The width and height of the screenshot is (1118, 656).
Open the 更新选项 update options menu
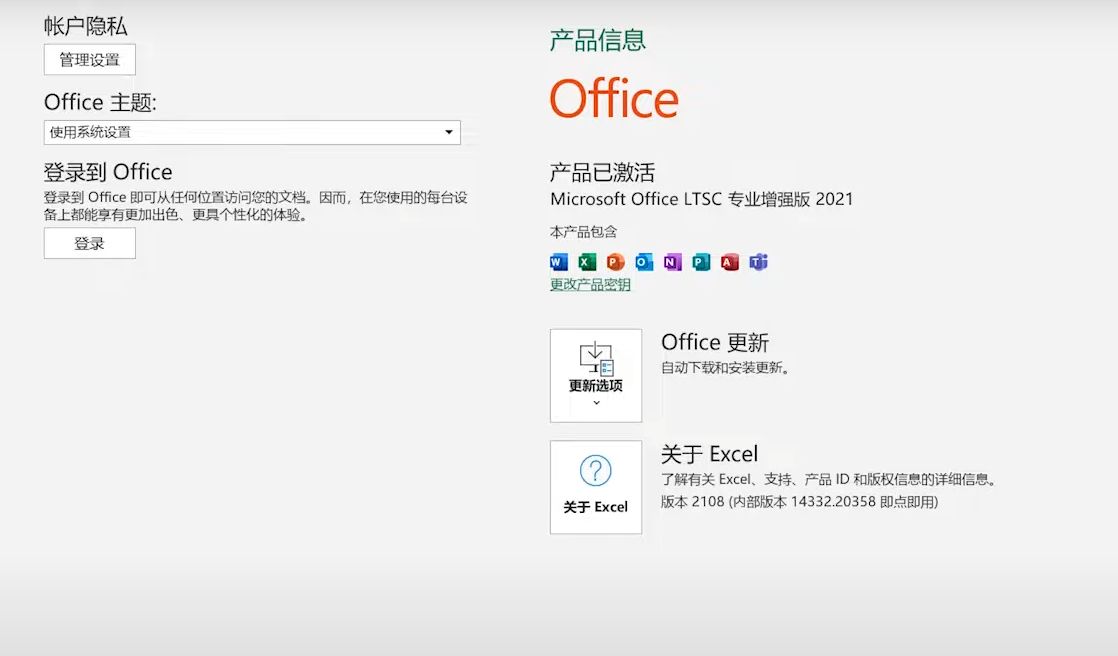click(x=596, y=376)
